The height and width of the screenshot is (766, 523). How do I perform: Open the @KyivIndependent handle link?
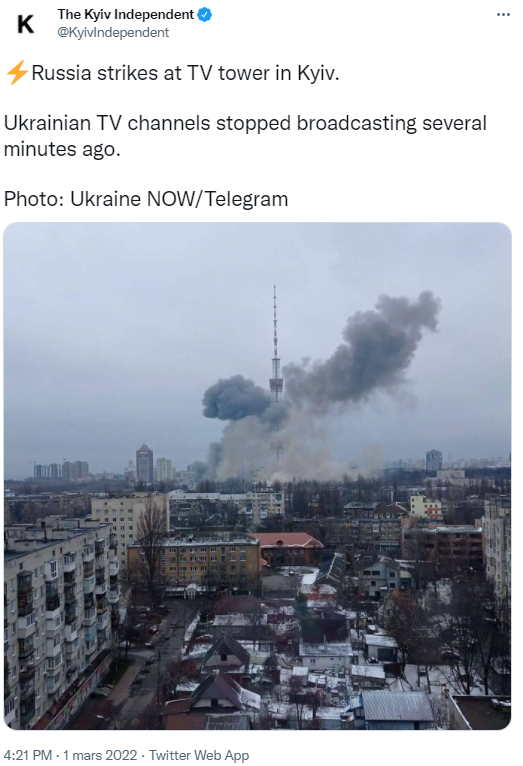[x=113, y=32]
